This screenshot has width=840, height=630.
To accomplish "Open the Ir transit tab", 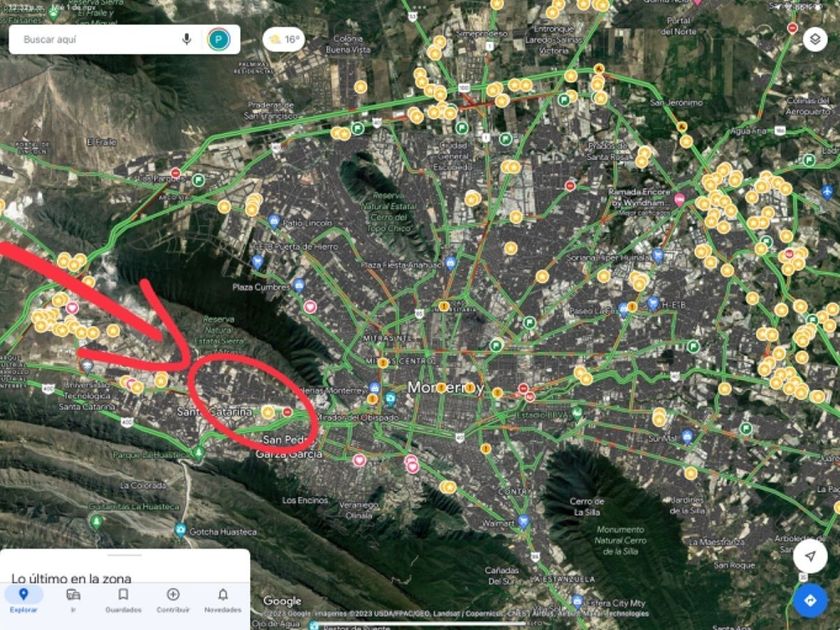I will [73, 600].
